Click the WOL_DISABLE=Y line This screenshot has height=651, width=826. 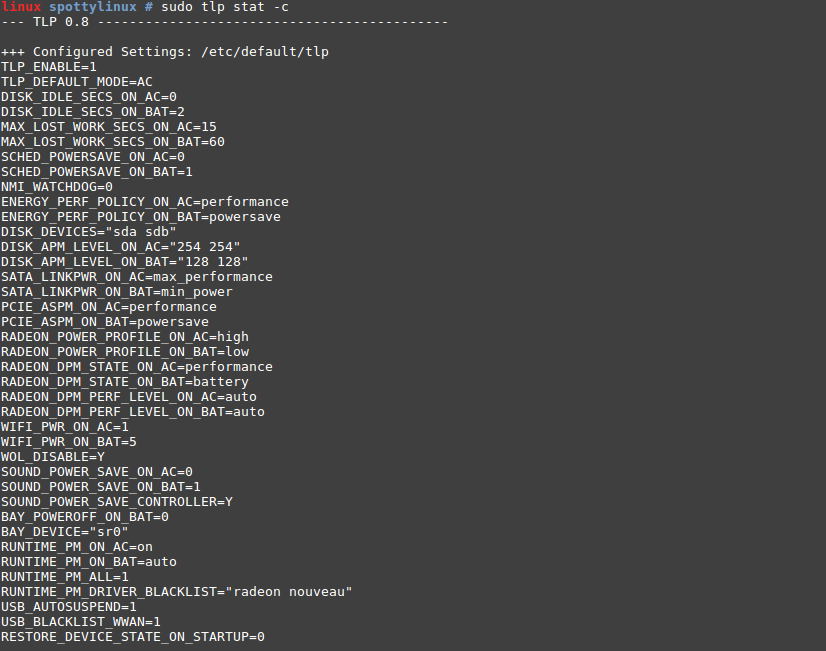coord(53,457)
